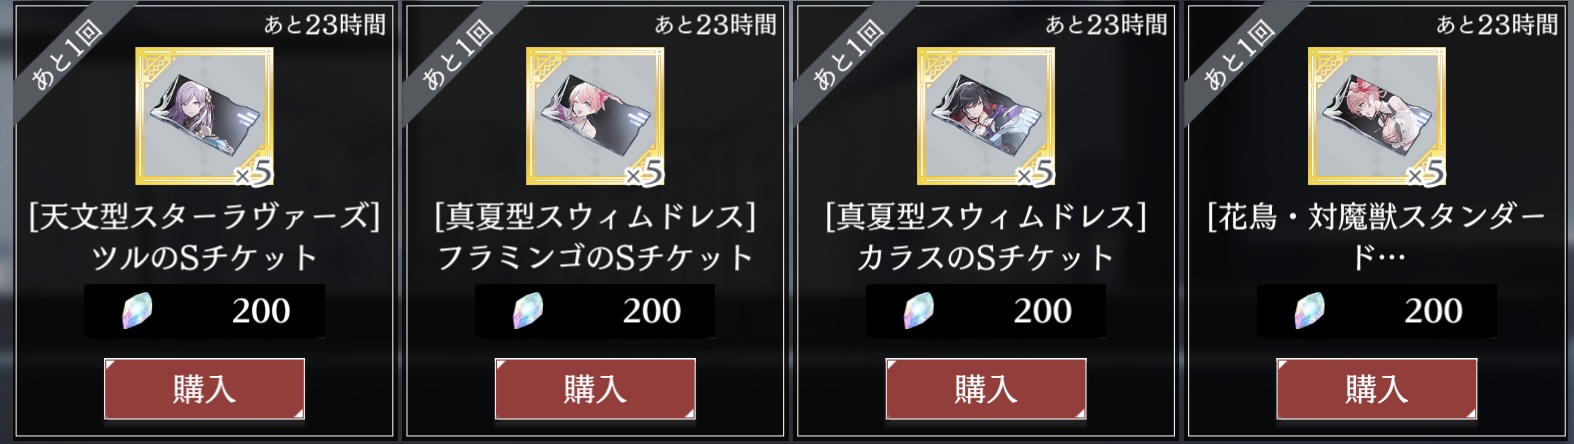The image size is (1574, 444).
Task: Purchase the ツルのSチケット with 購入 button
Action: [x=205, y=389]
